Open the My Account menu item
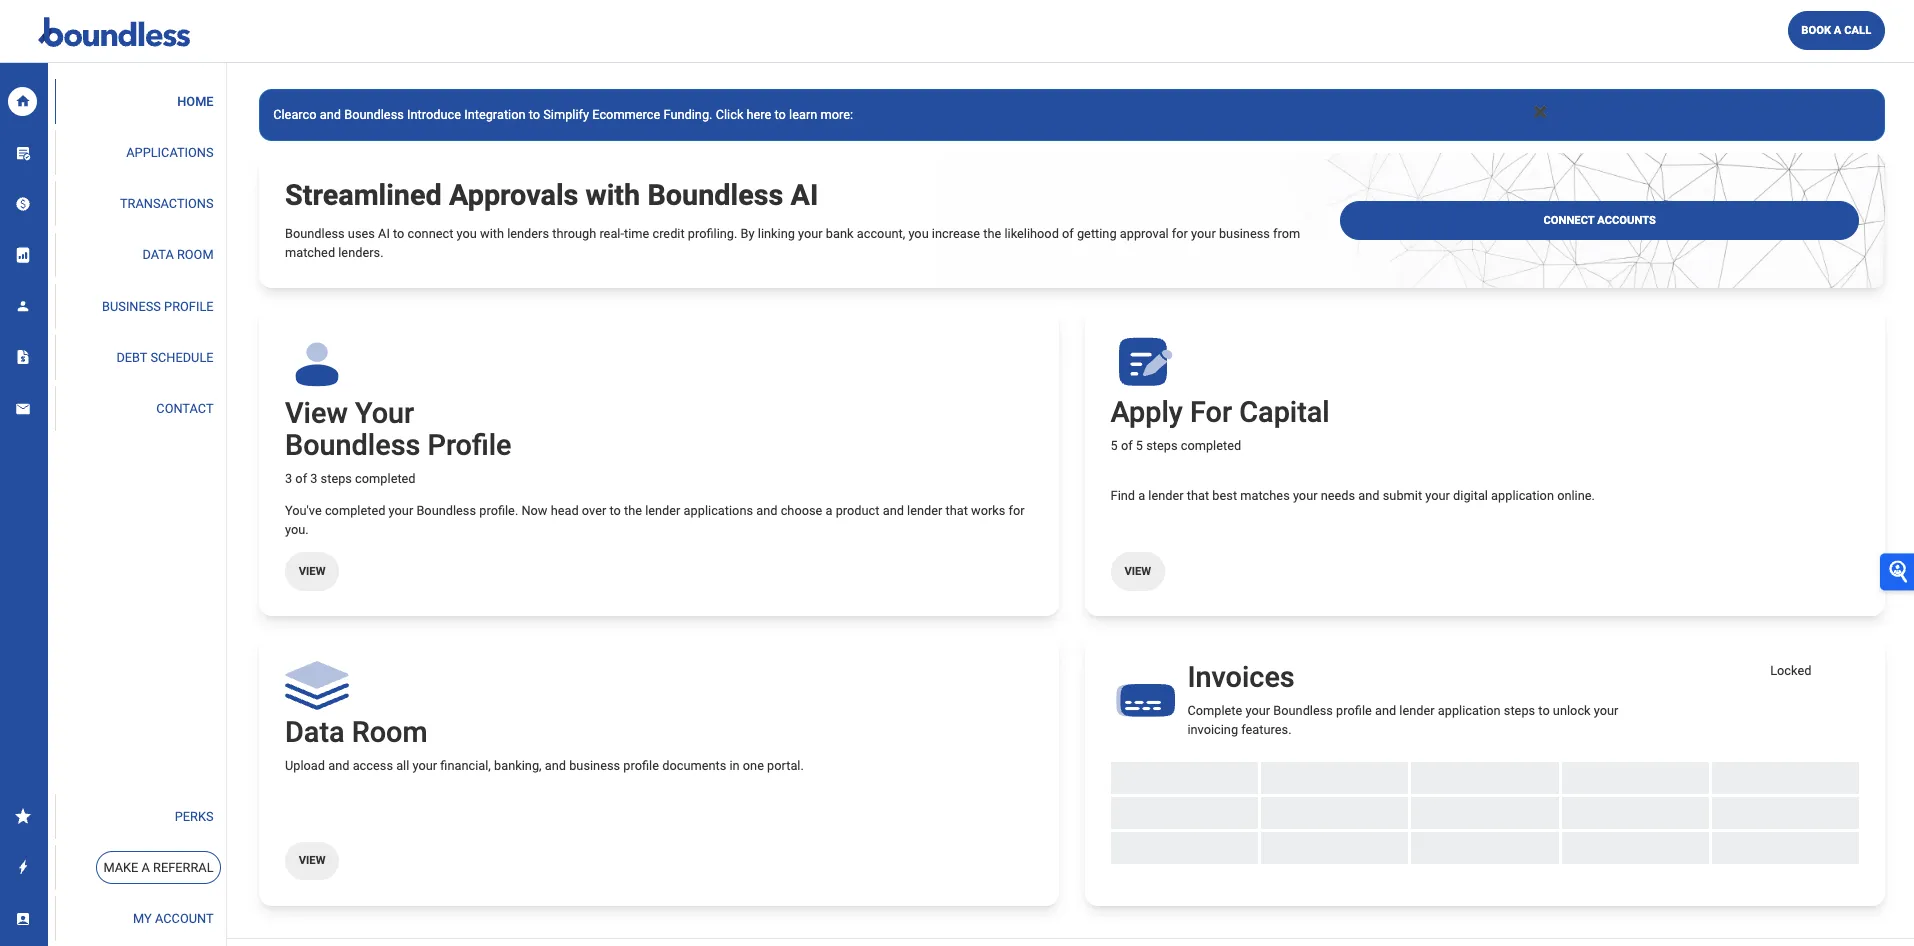 click(x=173, y=919)
